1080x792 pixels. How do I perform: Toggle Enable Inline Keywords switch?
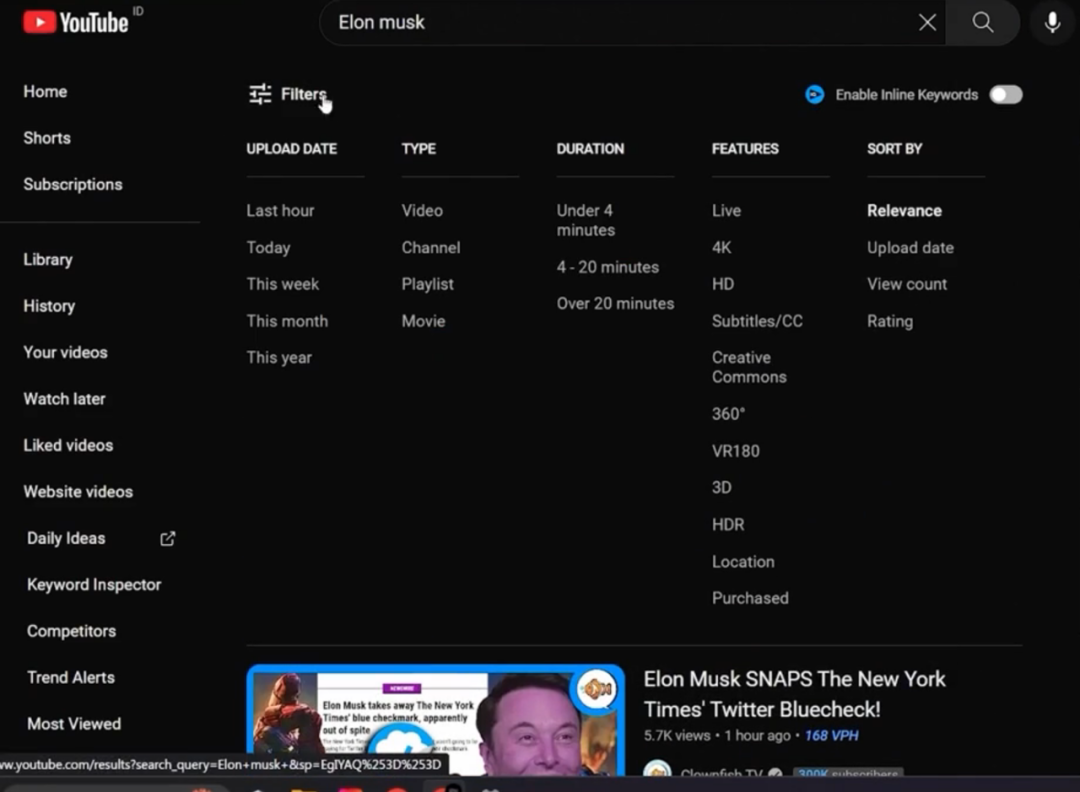click(1005, 95)
